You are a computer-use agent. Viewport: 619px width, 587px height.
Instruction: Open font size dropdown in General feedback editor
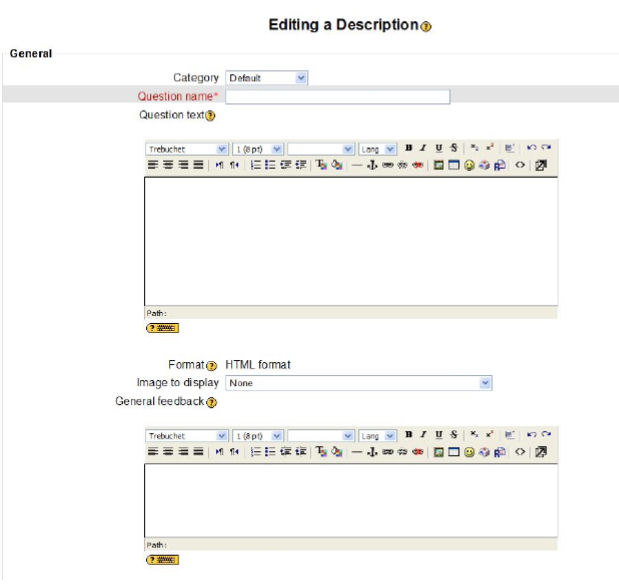tap(258, 437)
